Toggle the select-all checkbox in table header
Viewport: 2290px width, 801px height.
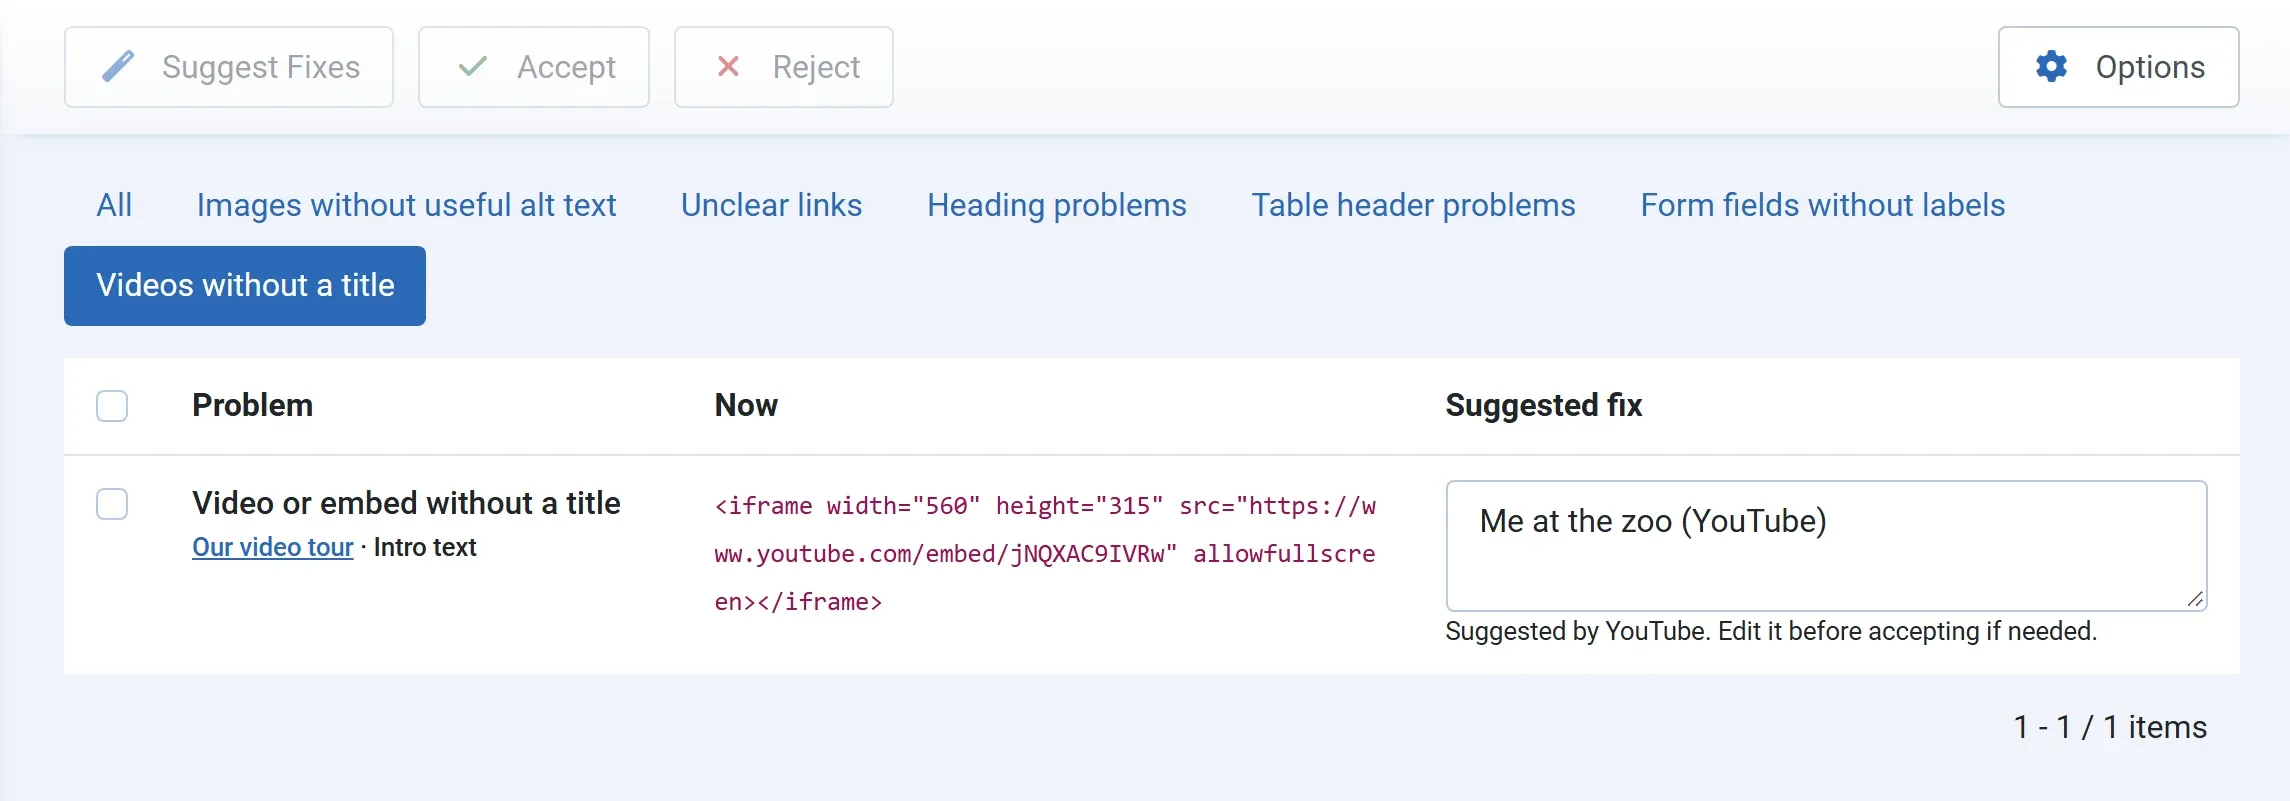pos(112,406)
